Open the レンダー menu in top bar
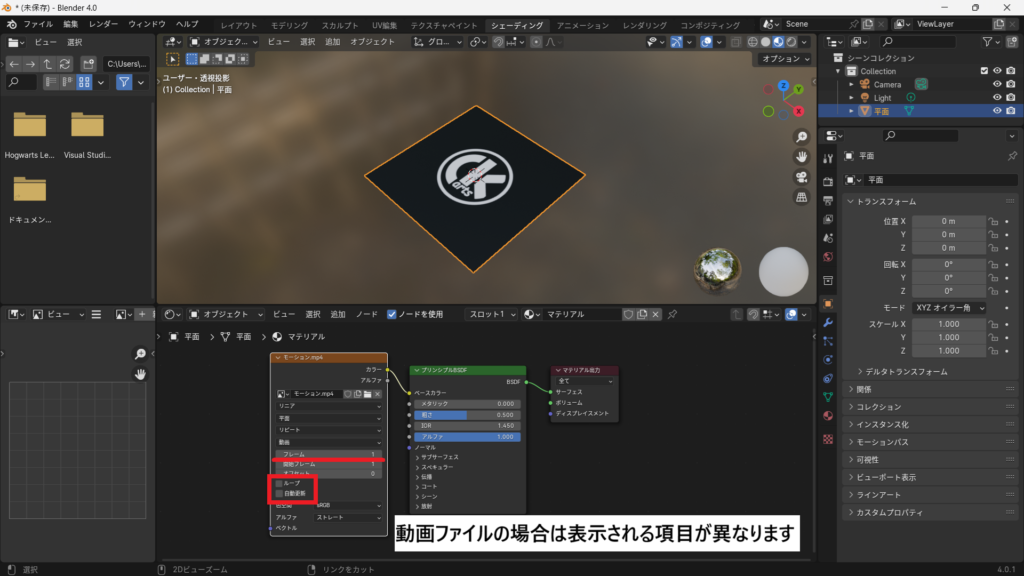The image size is (1024, 576). (x=103, y=23)
